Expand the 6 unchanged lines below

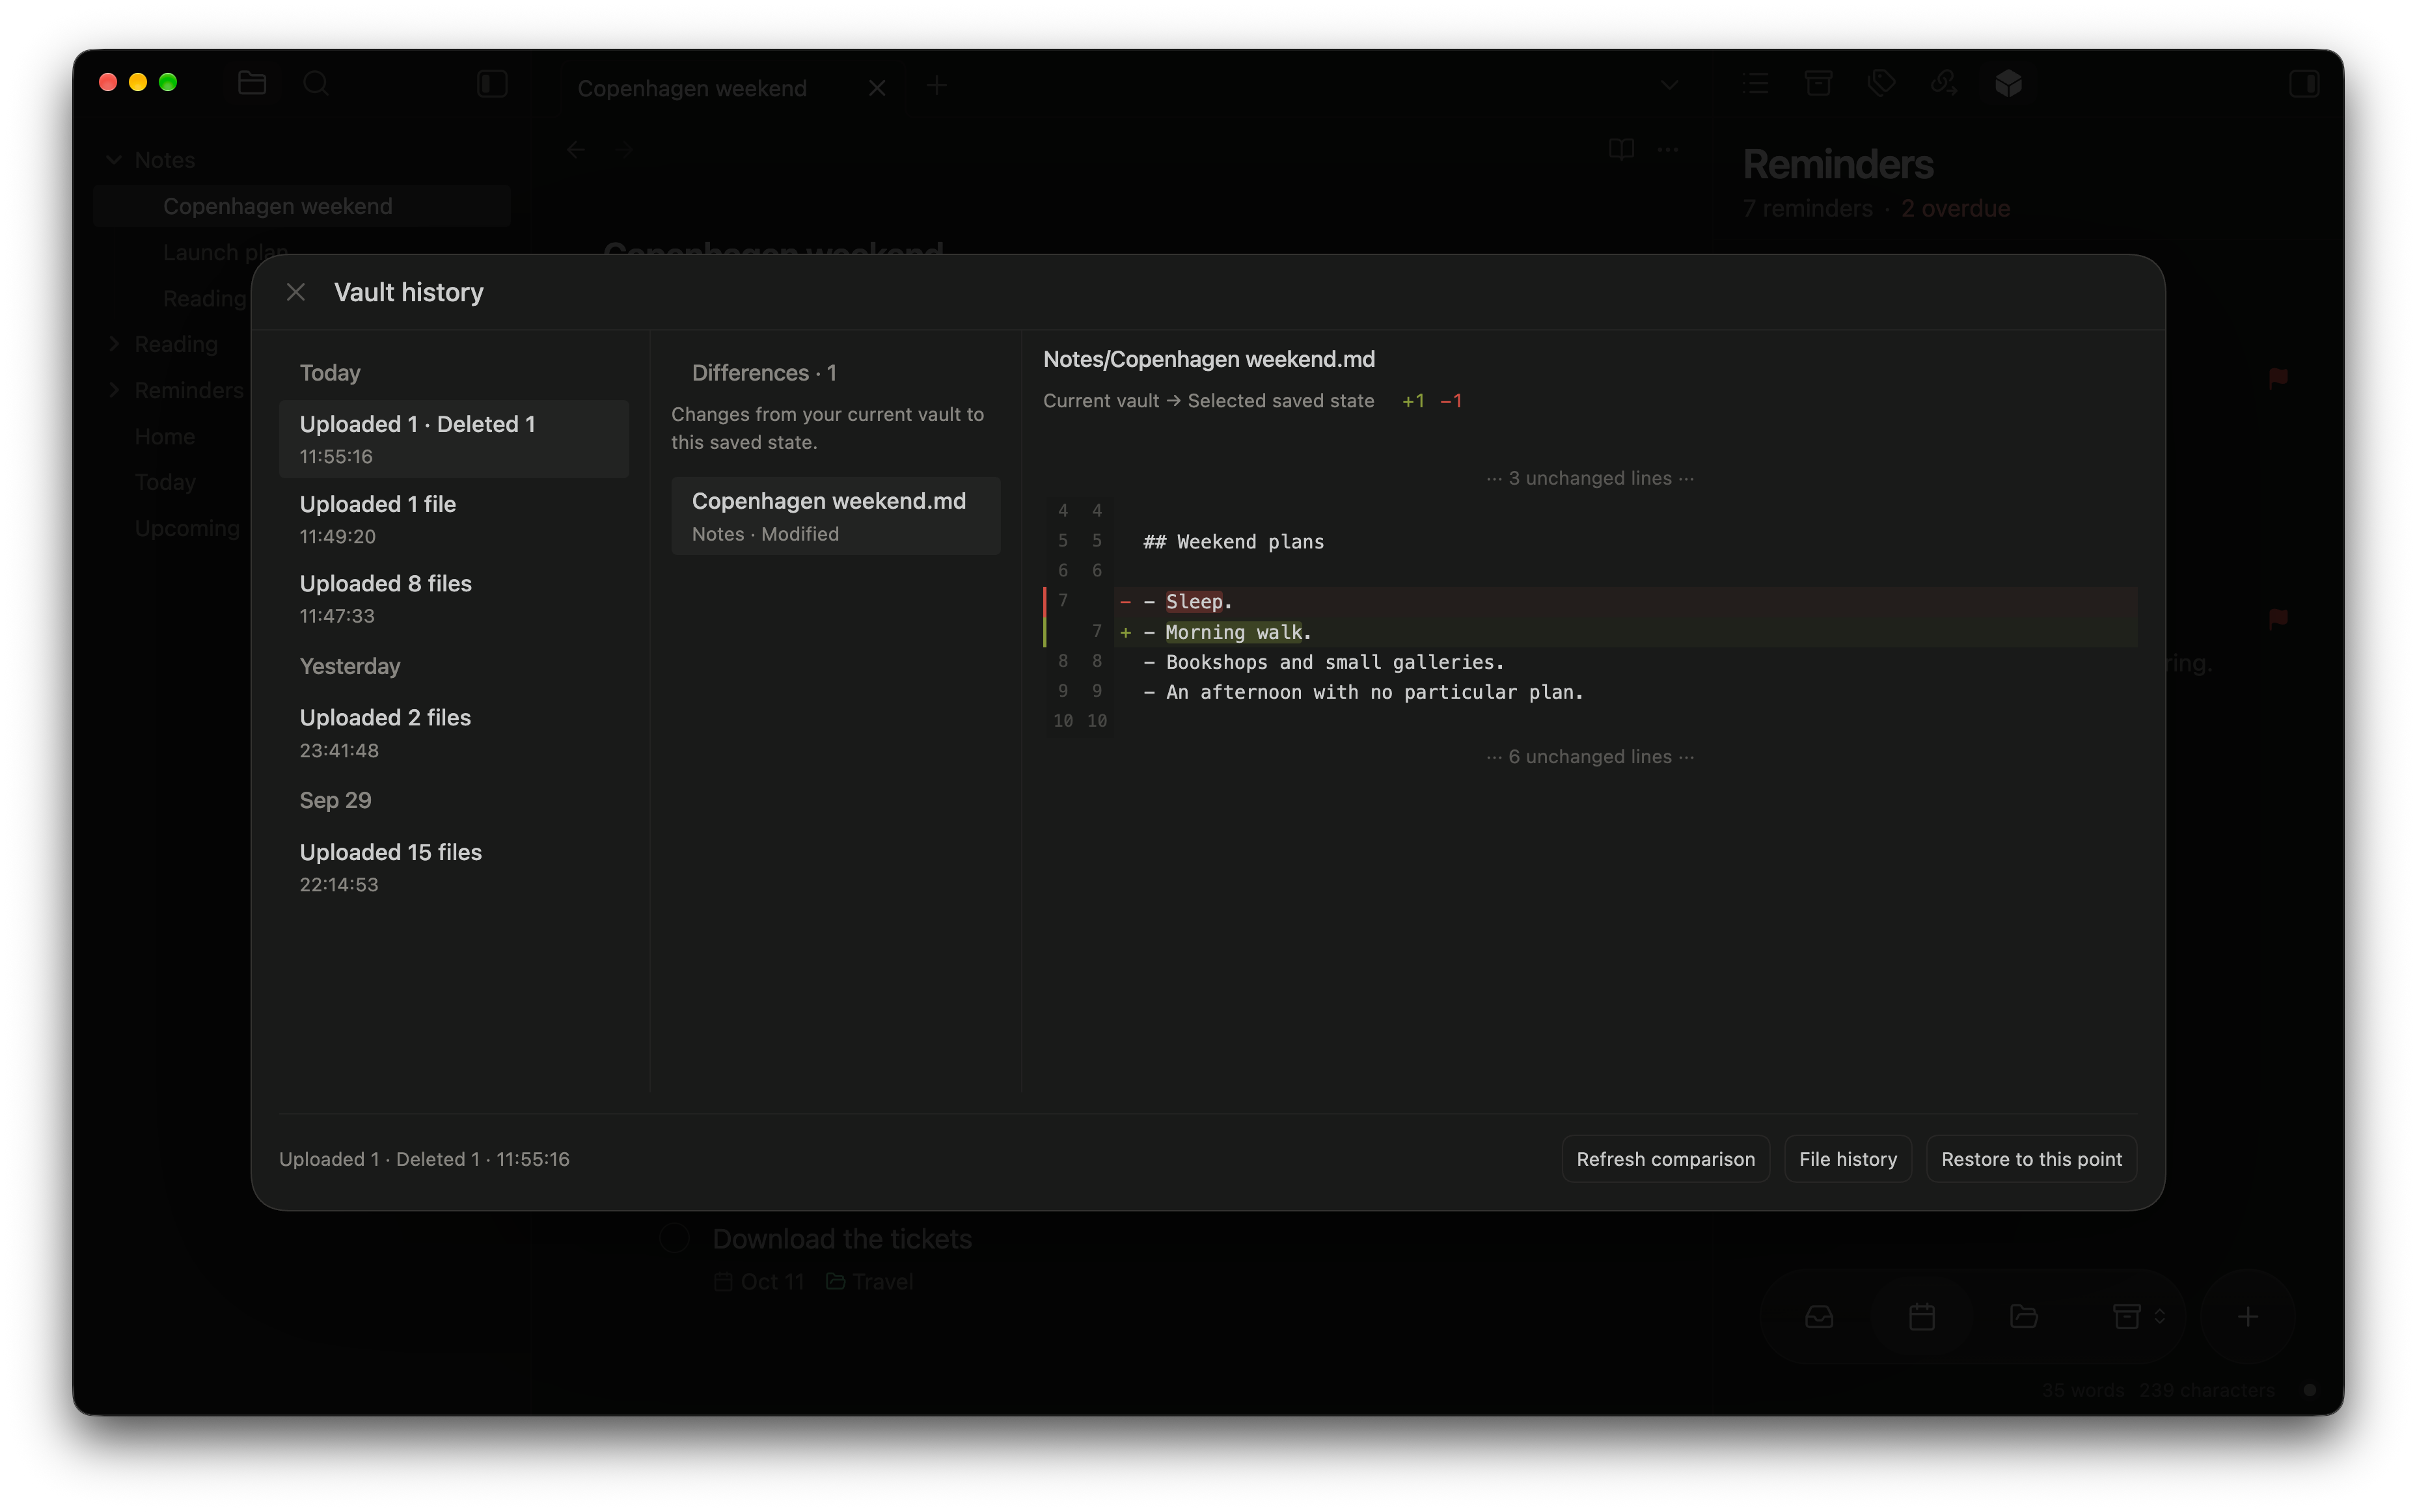click(1590, 757)
